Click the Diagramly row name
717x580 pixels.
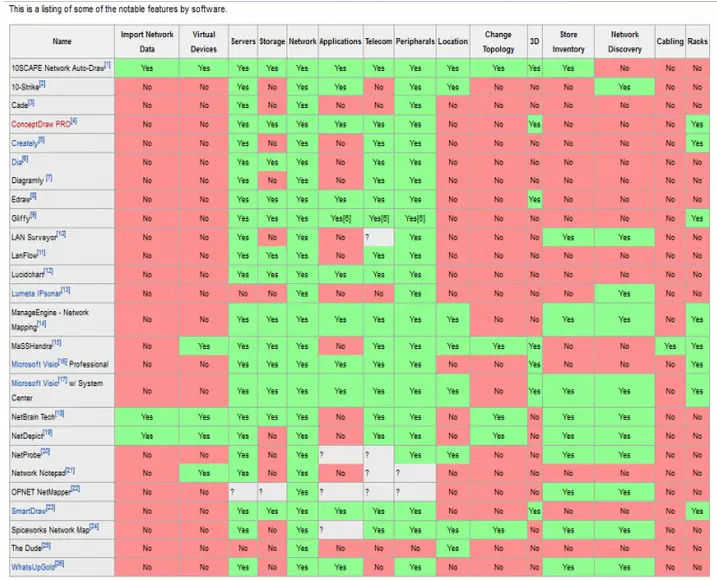(x=27, y=181)
